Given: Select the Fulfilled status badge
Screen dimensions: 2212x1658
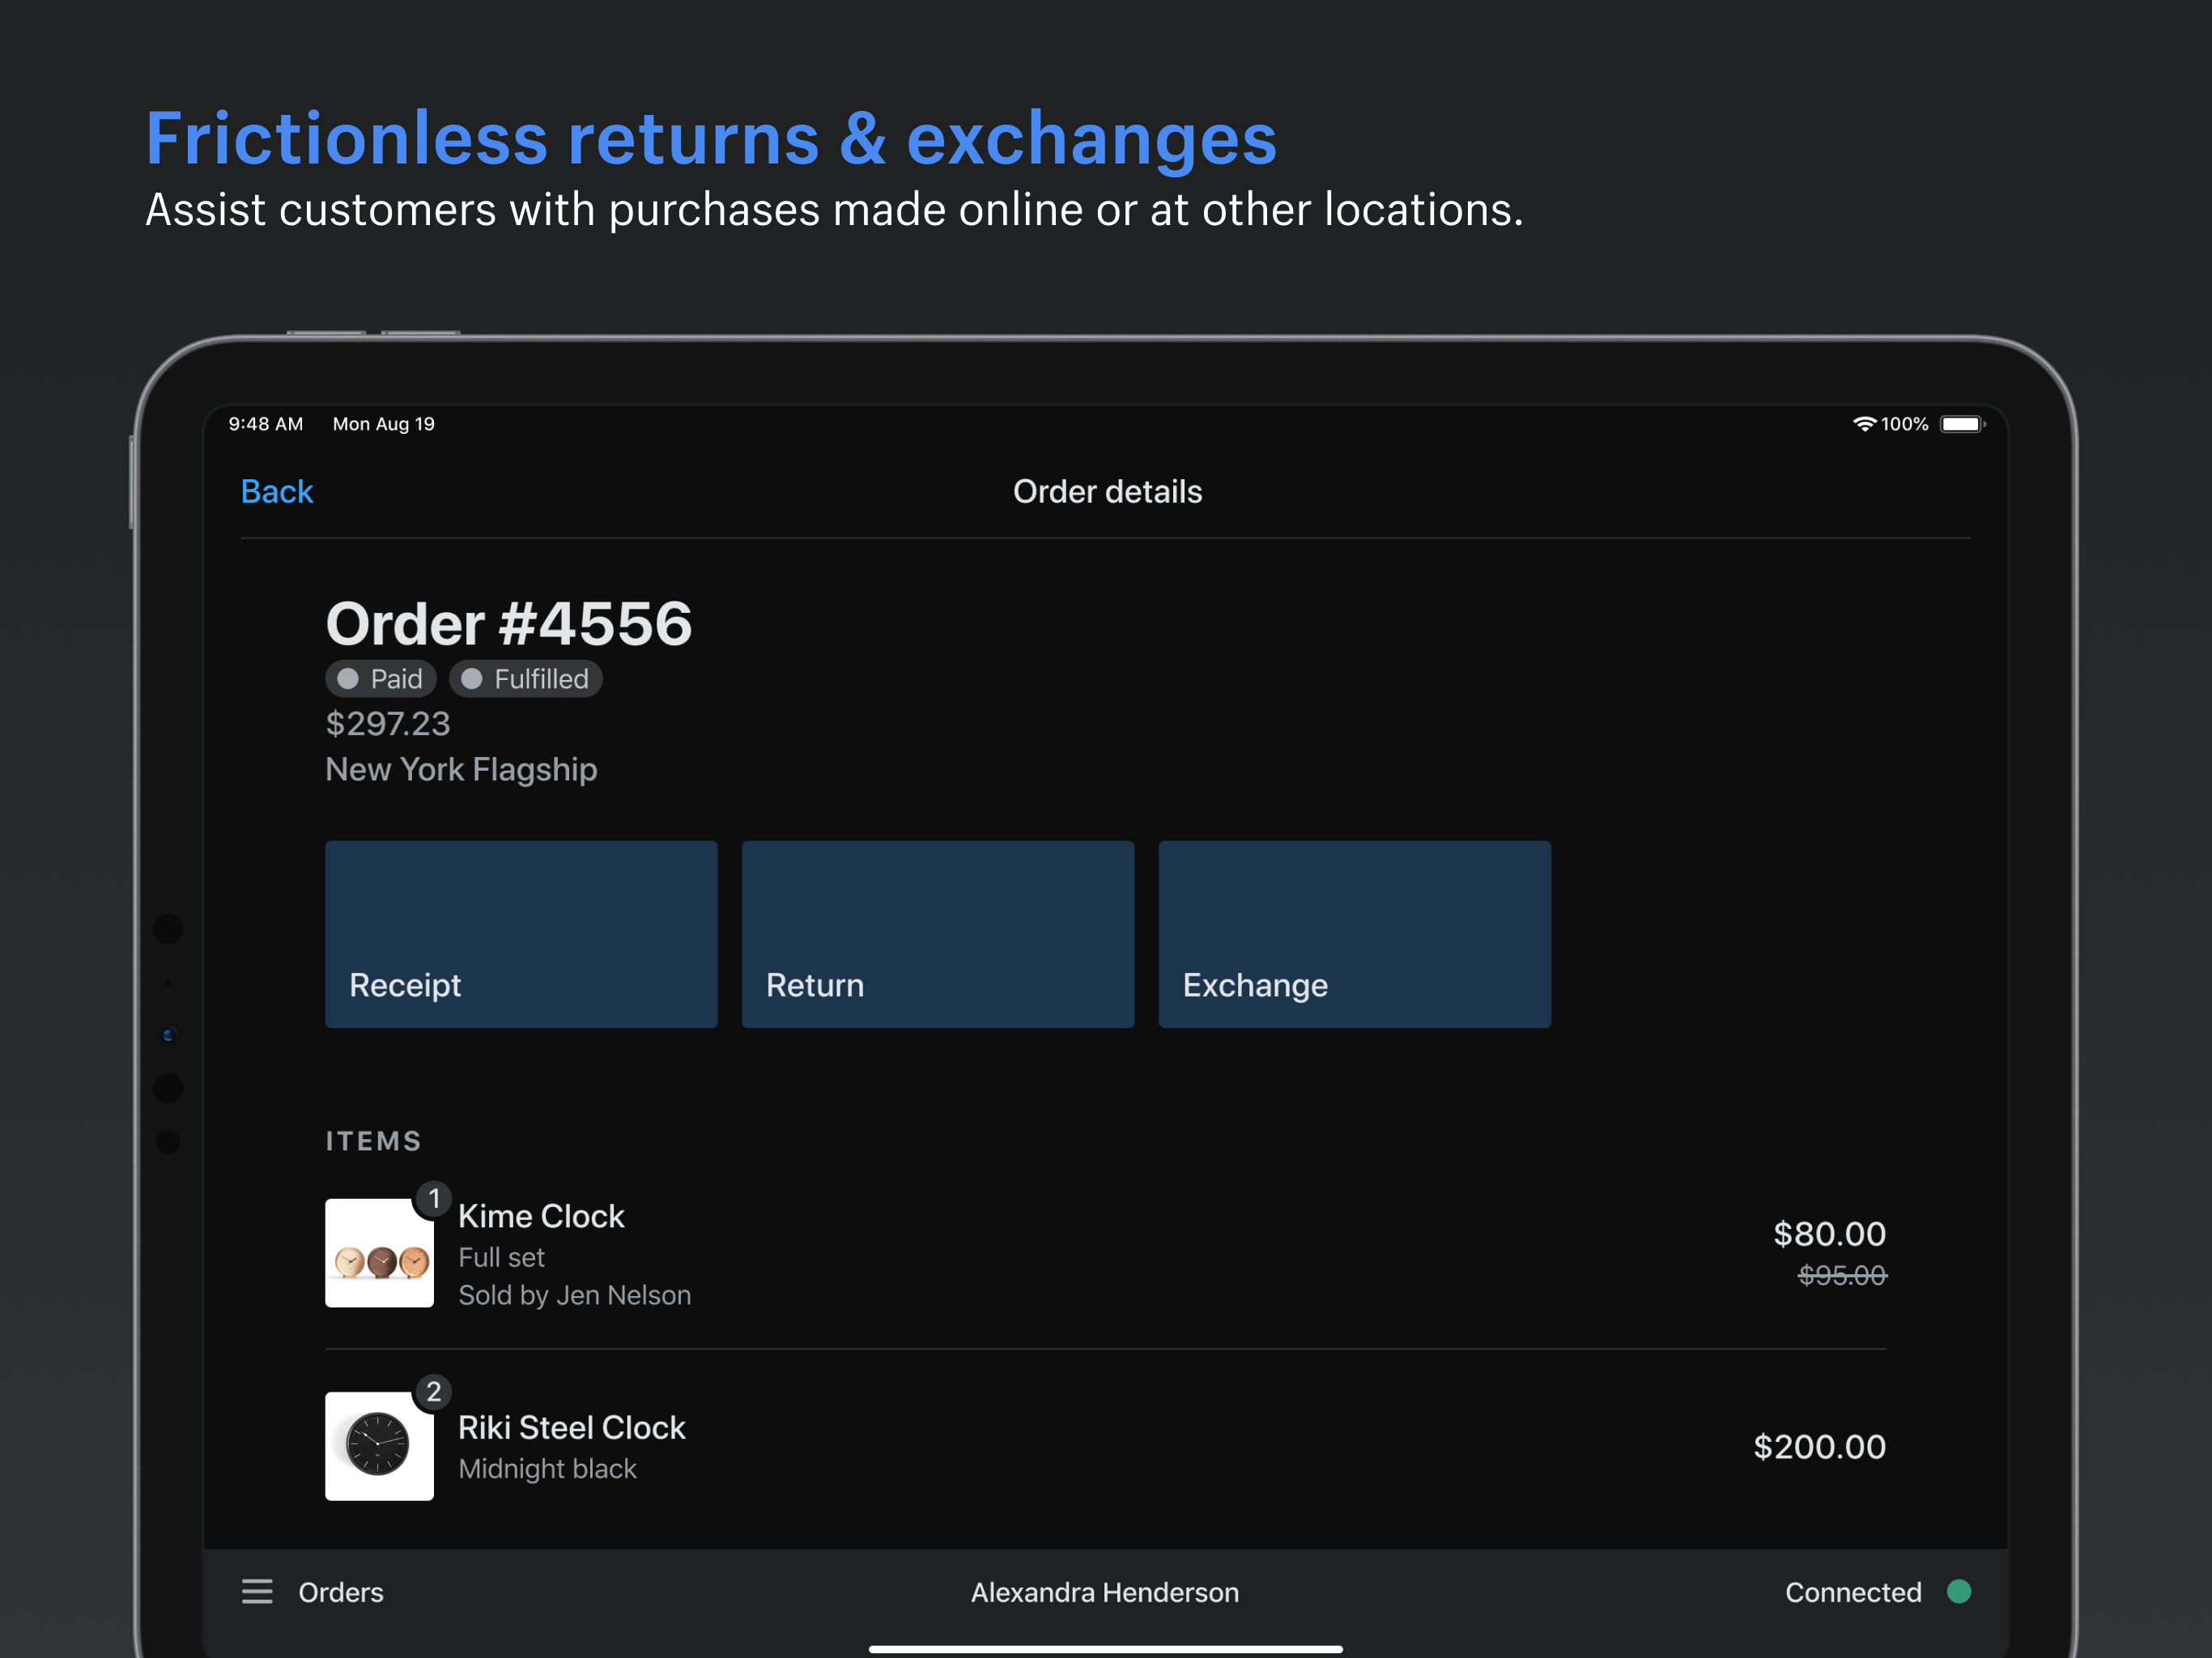Looking at the screenshot, I should 525,679.
